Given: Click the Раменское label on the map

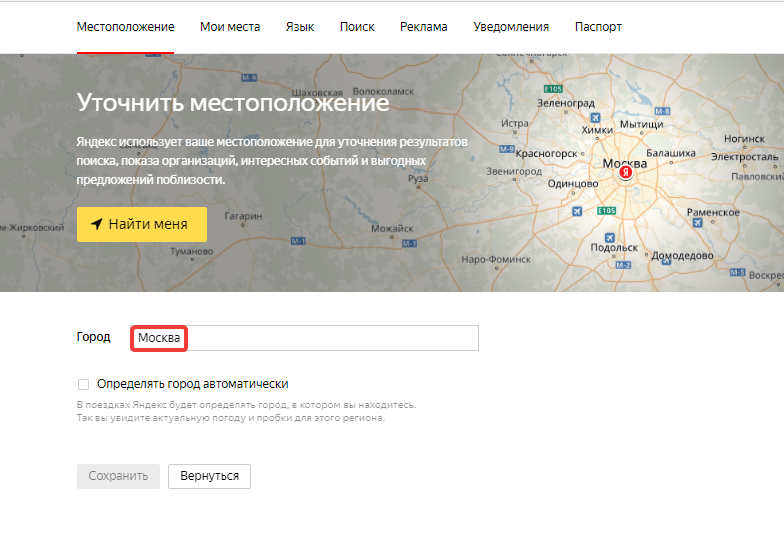Looking at the screenshot, I should click(713, 212).
